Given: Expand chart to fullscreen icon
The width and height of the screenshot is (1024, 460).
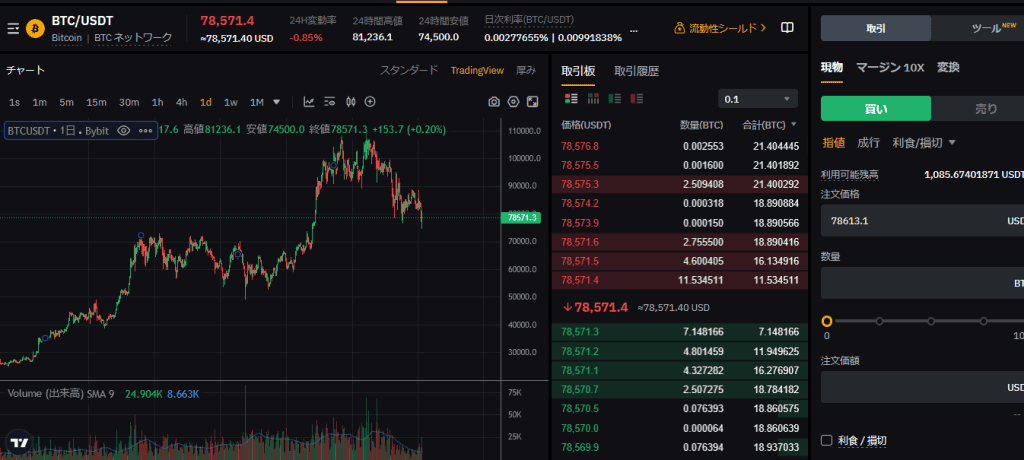Looking at the screenshot, I should [x=533, y=102].
